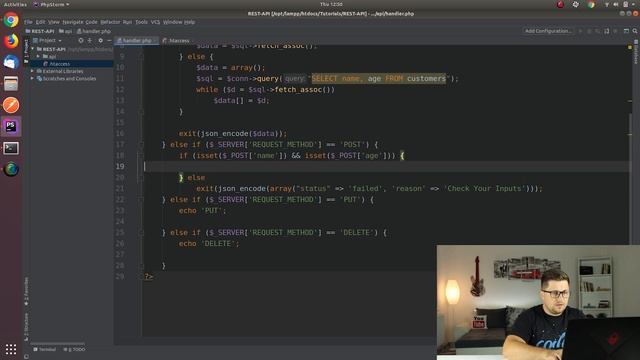Screen dimensions: 640x360
Task: Open the green globe dock icon
Action: pos(11,169)
